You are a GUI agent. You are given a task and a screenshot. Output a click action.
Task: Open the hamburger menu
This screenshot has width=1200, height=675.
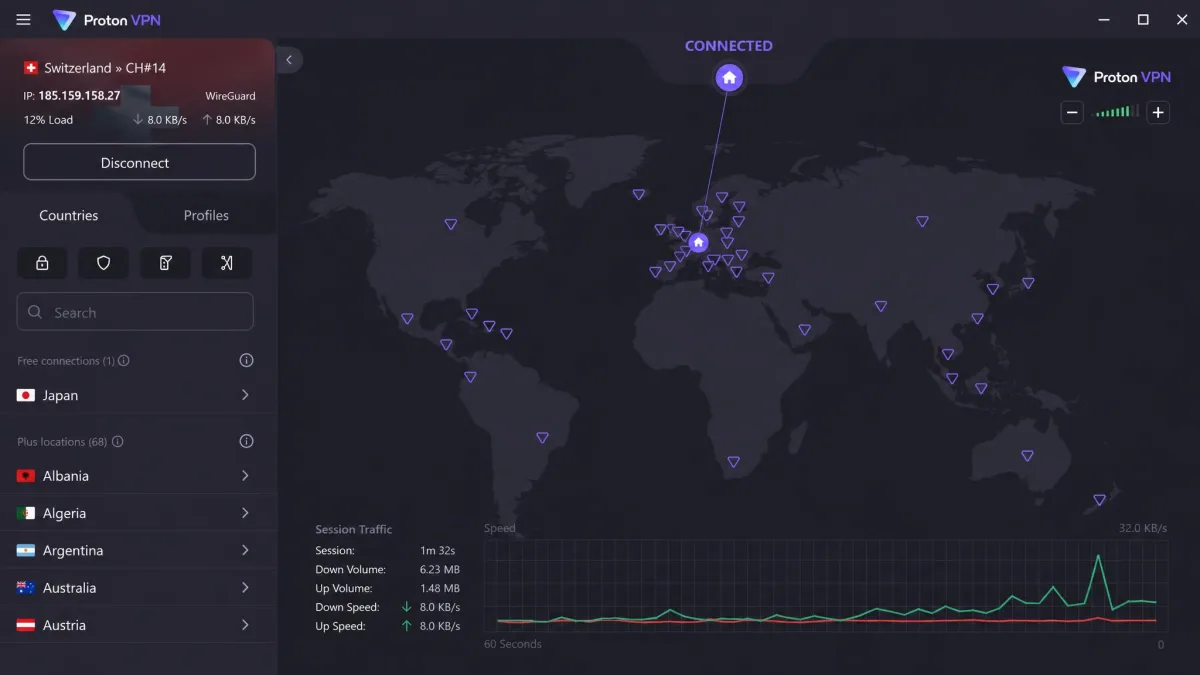coord(24,20)
